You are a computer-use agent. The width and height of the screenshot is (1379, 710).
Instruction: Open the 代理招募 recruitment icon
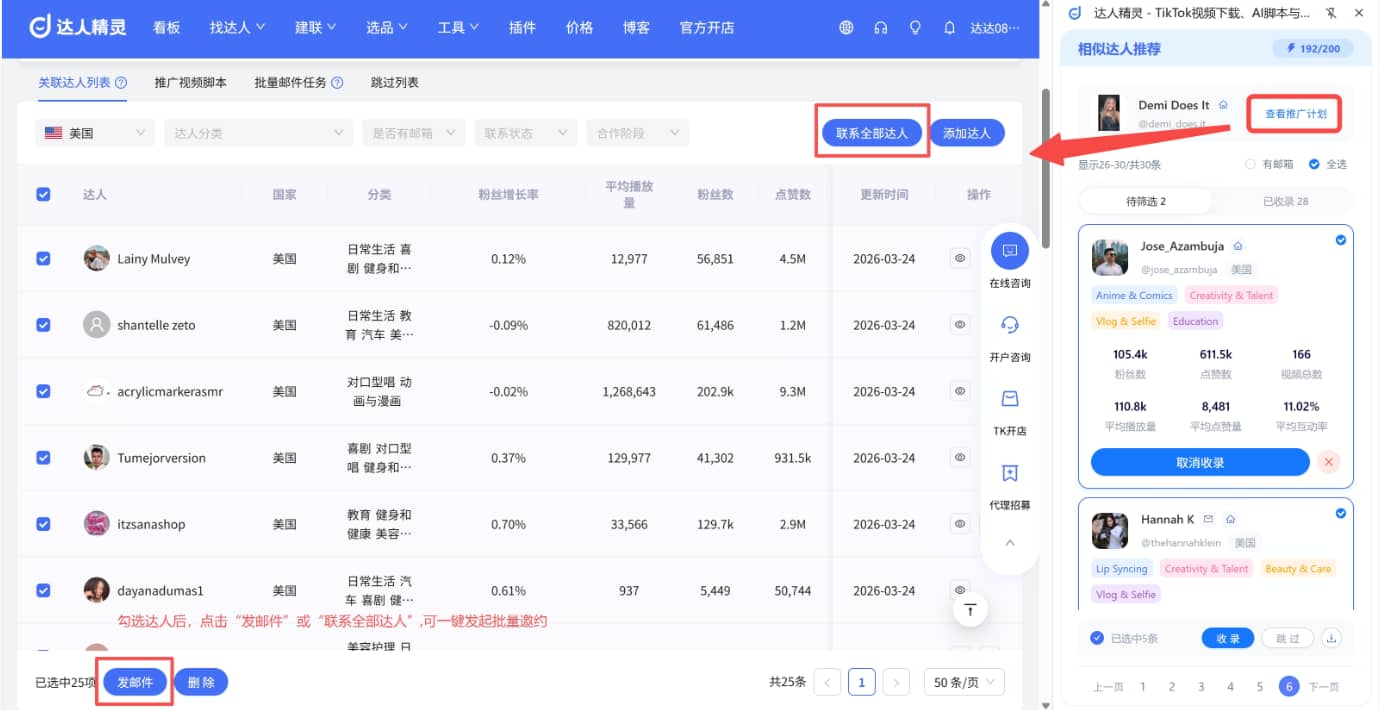(x=1009, y=471)
